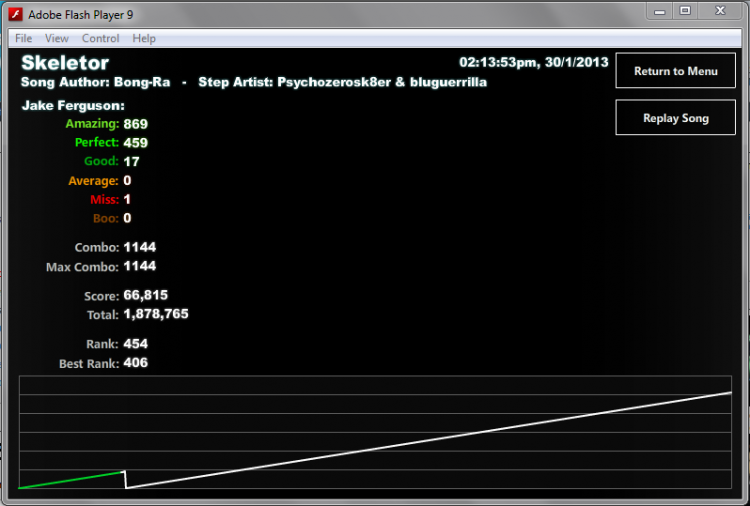Viewport: 750px width, 506px height.
Task: Select the Good count 17
Action: [132, 162]
